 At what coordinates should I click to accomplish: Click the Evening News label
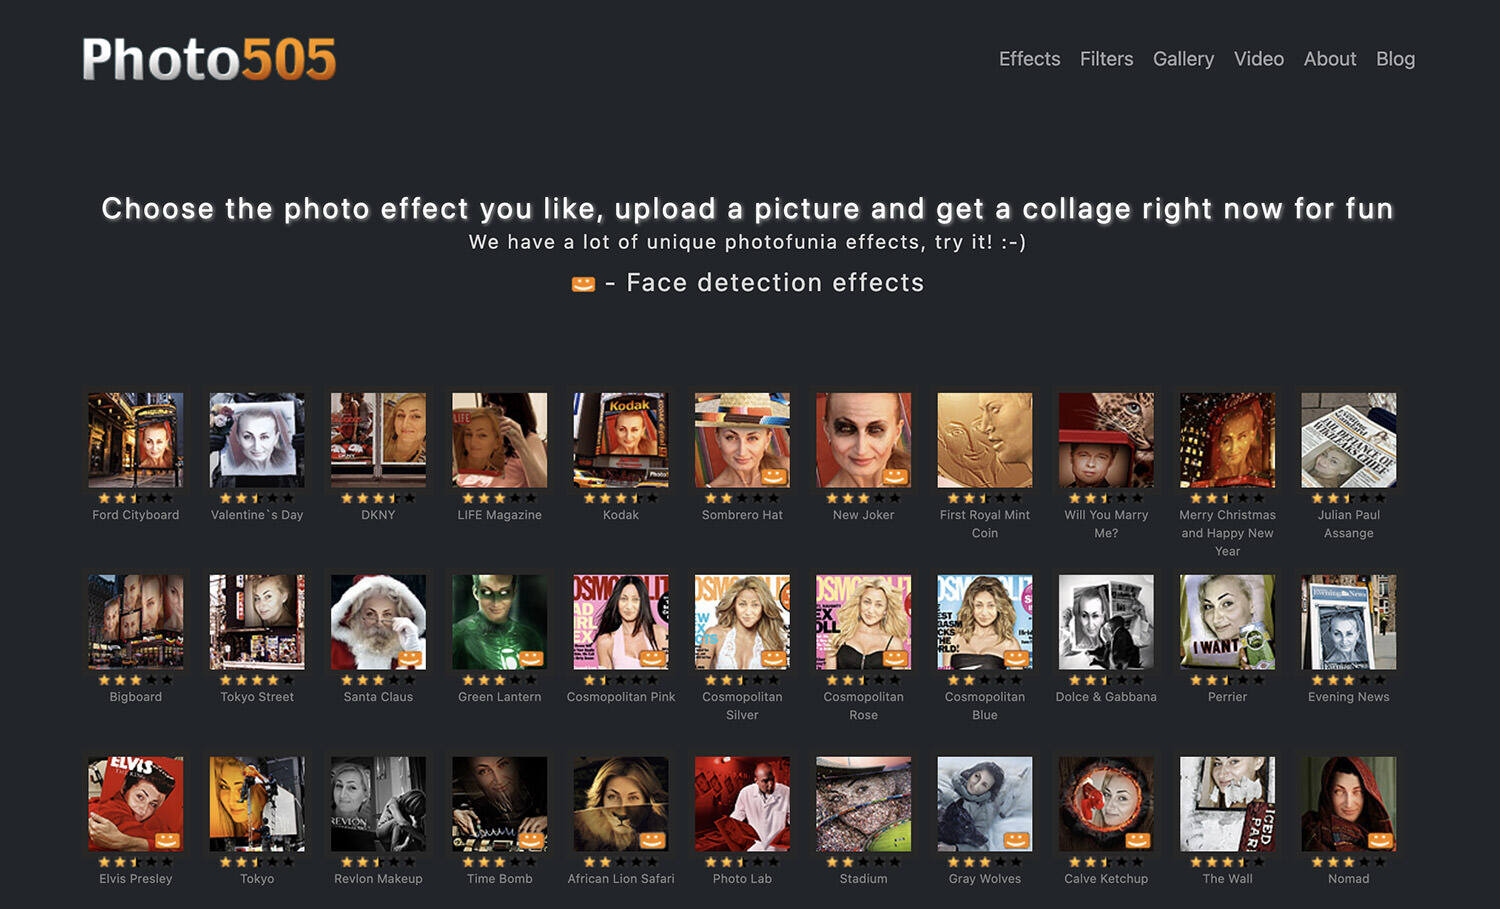point(1348,697)
